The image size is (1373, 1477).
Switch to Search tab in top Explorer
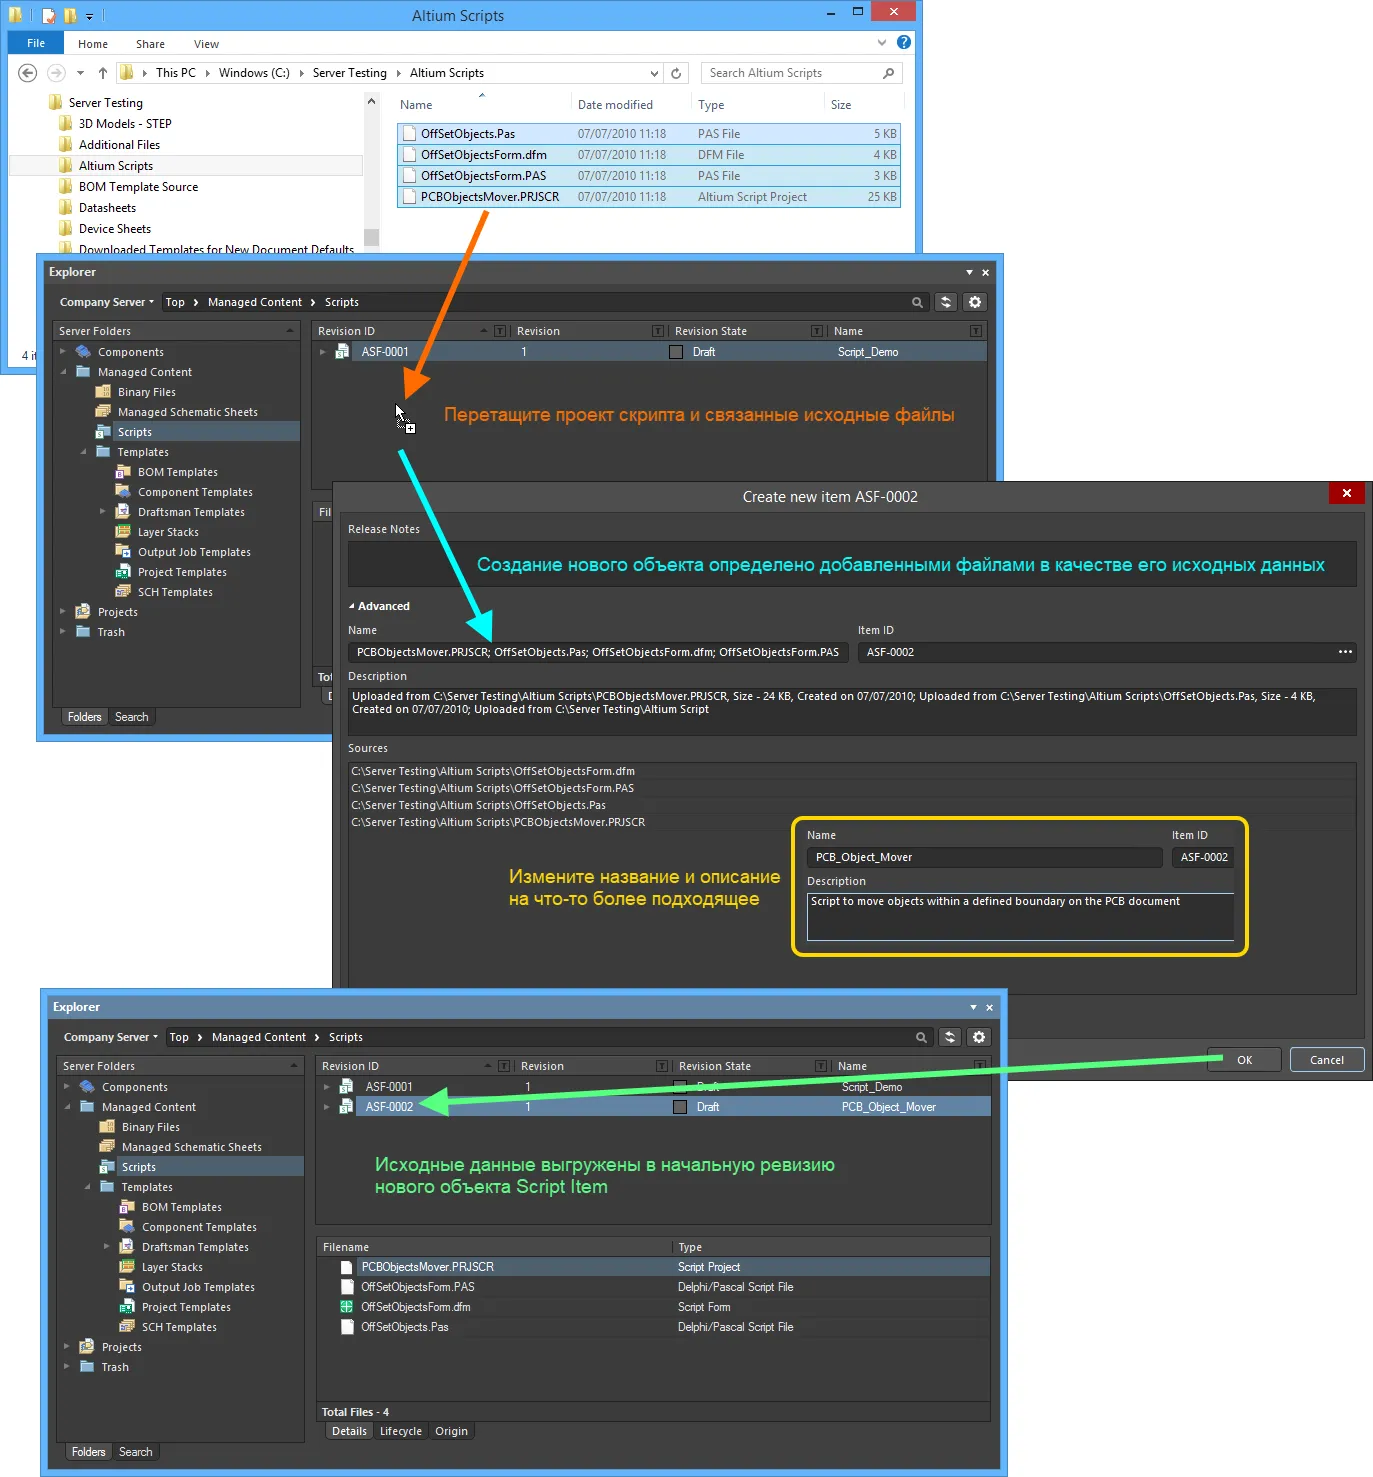[131, 717]
